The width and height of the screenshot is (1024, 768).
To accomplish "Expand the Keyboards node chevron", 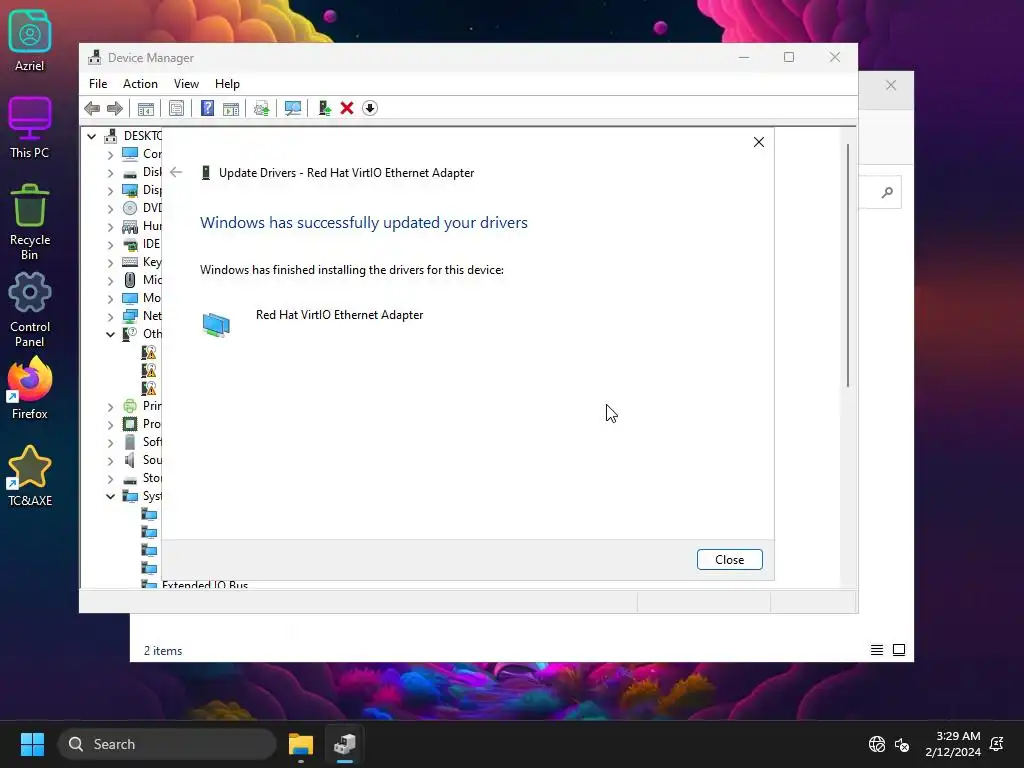I will point(110,263).
